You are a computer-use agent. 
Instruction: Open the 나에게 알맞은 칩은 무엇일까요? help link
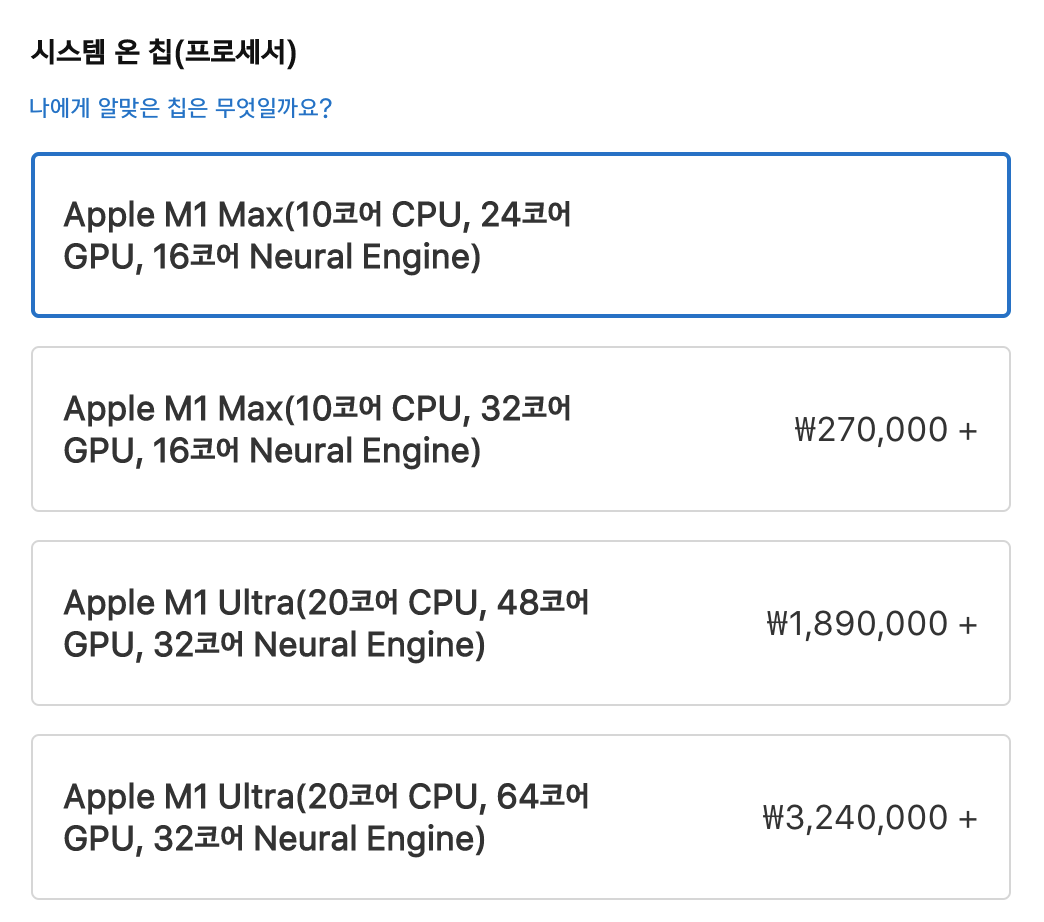pyautogui.click(x=180, y=107)
